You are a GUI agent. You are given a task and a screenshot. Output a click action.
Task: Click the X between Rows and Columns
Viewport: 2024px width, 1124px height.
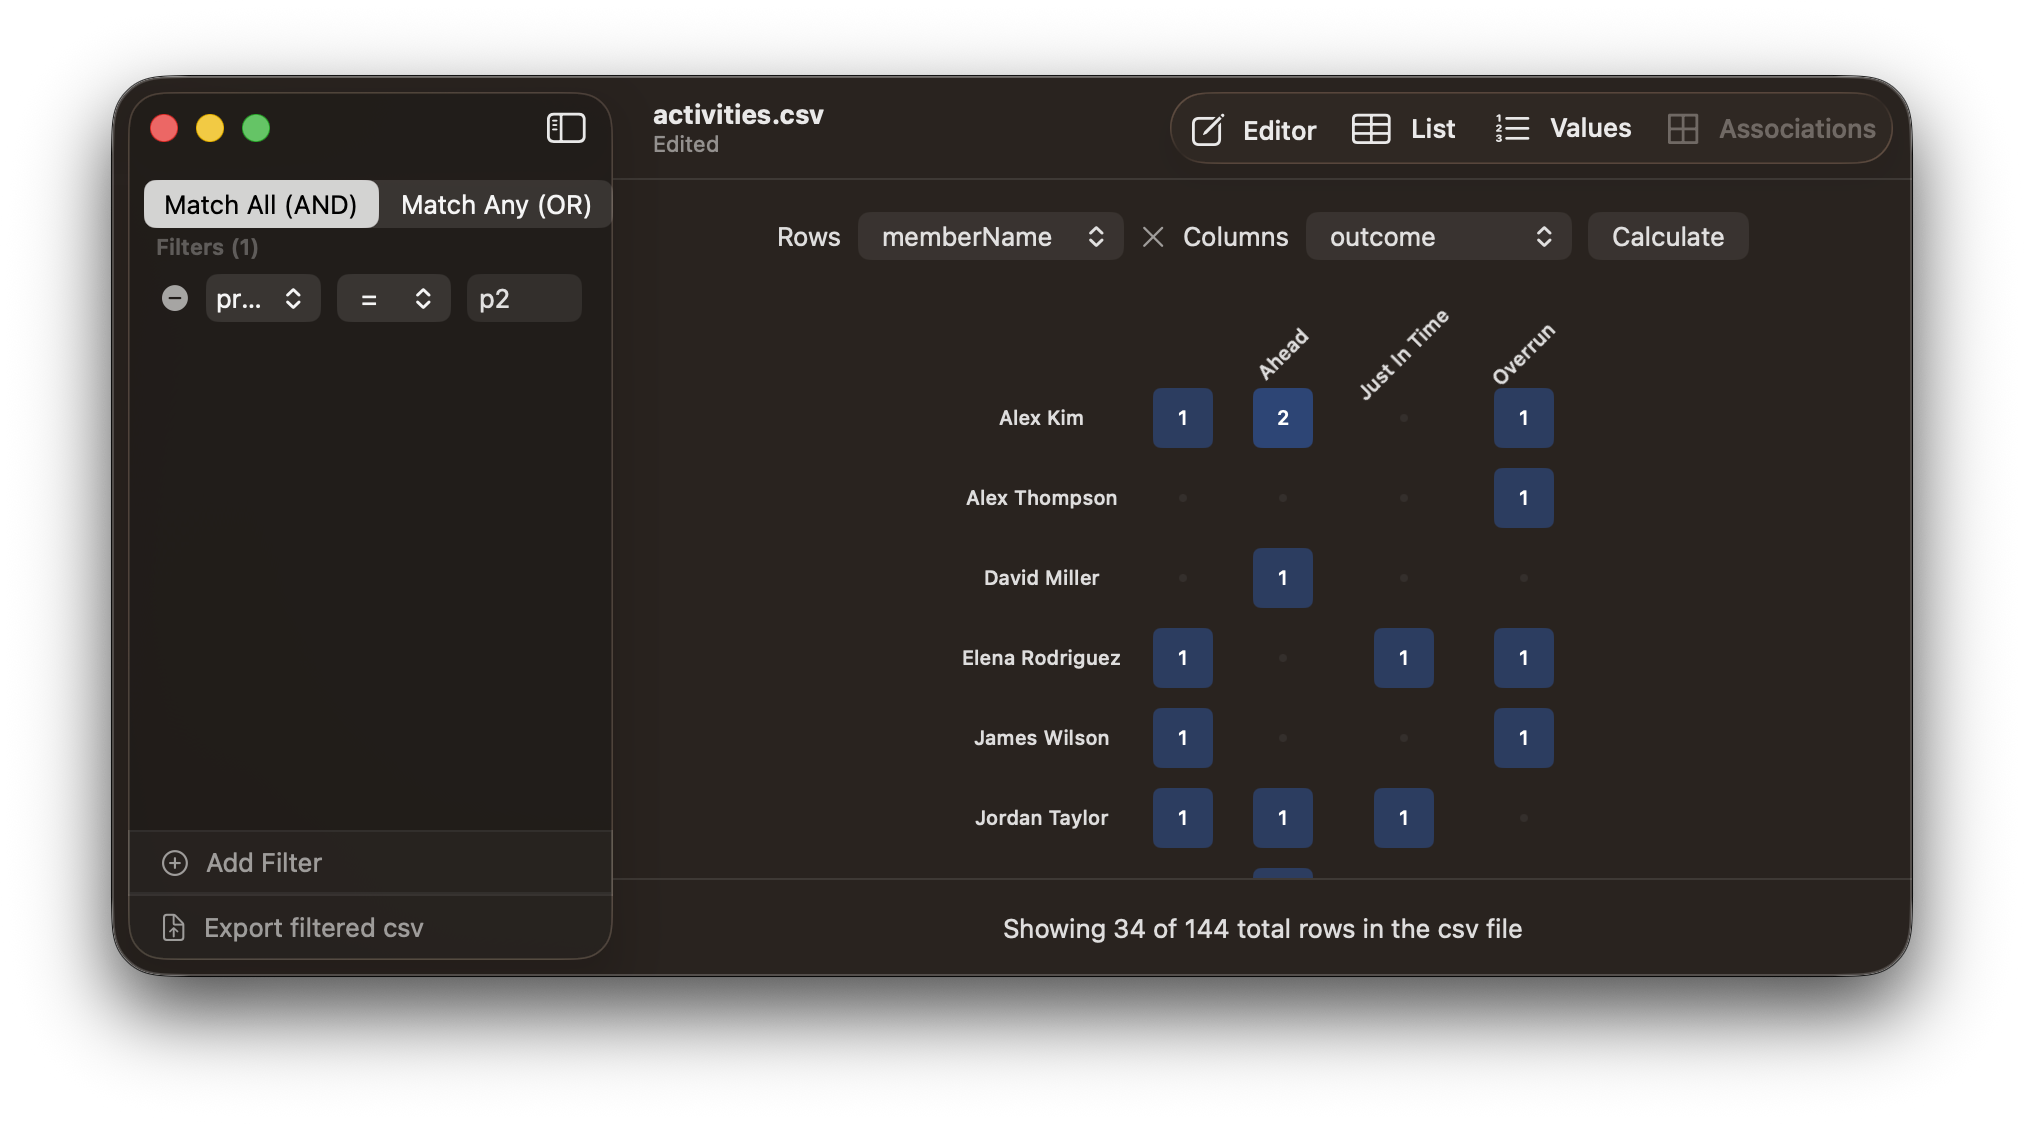pyautogui.click(x=1153, y=237)
